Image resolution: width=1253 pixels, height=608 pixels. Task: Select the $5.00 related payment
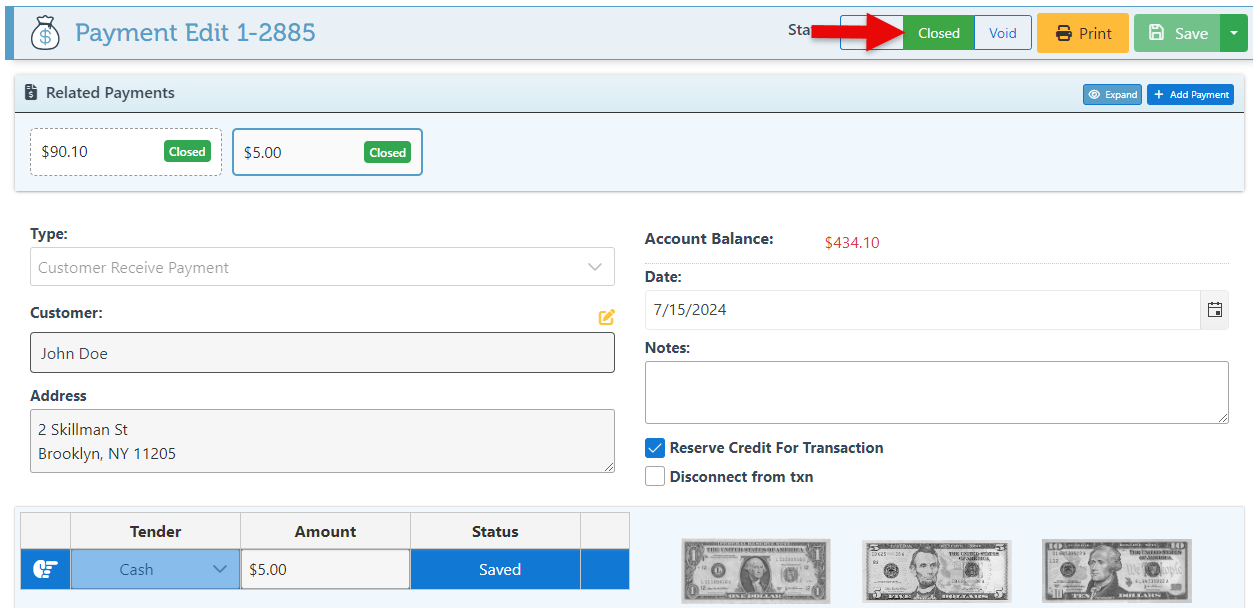click(x=326, y=152)
